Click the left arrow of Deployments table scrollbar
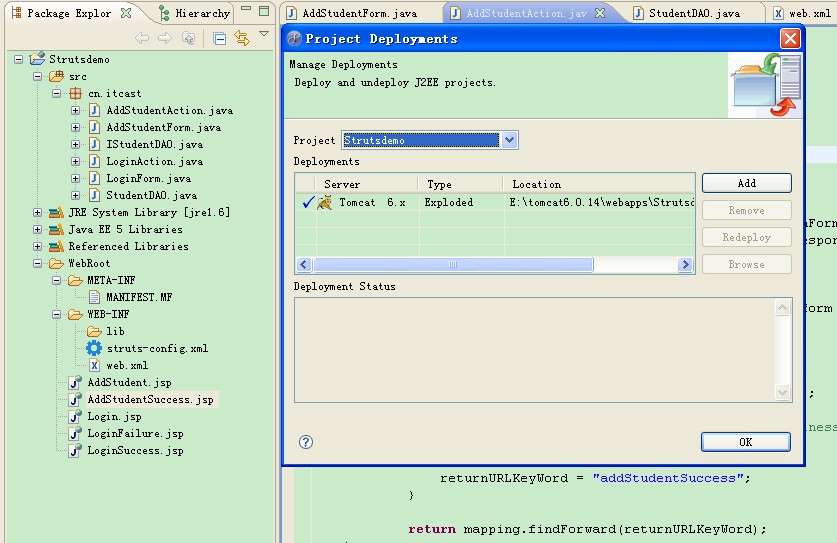Image resolution: width=837 pixels, height=543 pixels. click(304, 264)
